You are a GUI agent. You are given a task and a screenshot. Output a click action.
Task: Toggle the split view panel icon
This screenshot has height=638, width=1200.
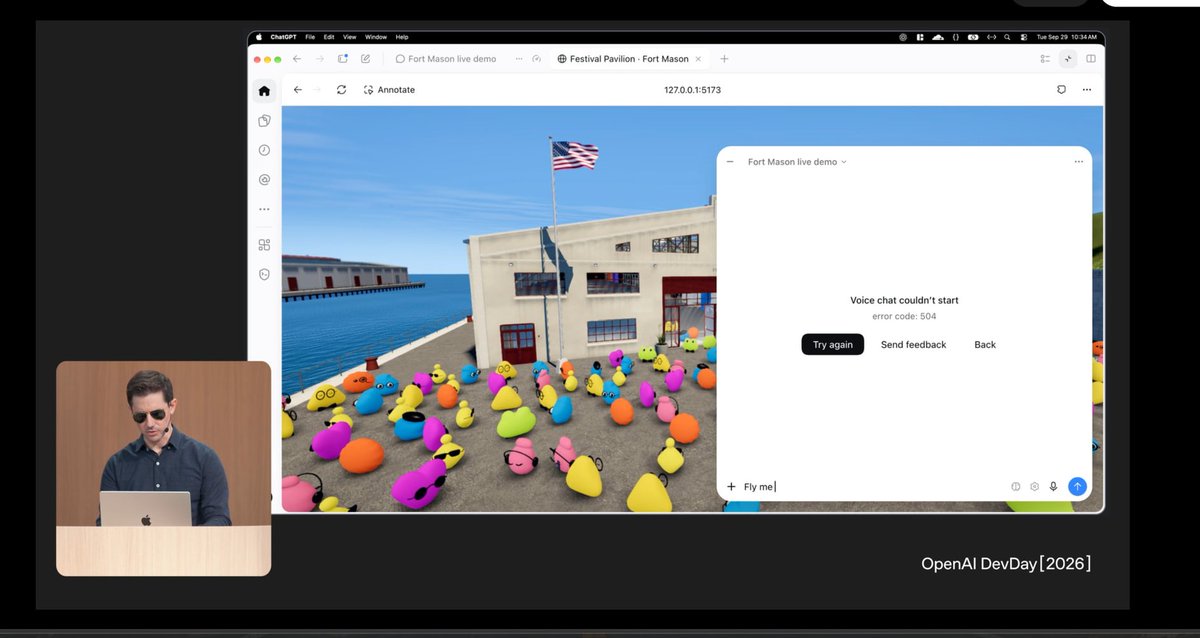click(1090, 59)
